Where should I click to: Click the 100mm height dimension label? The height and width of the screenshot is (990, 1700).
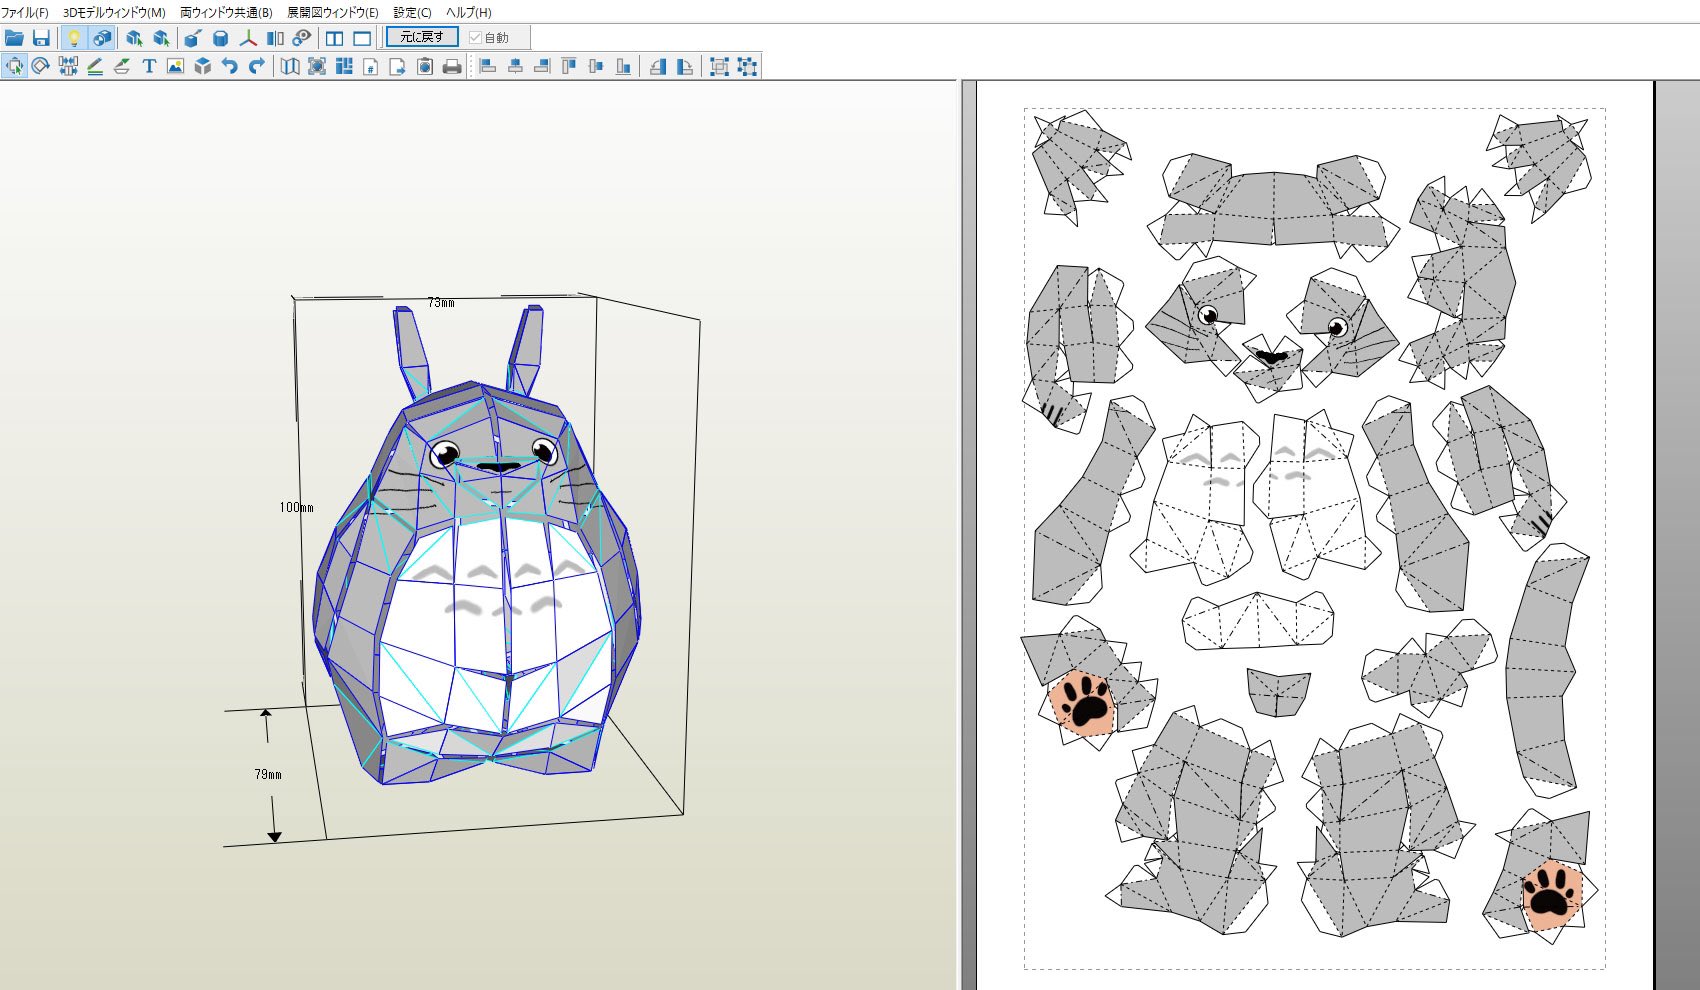296,507
